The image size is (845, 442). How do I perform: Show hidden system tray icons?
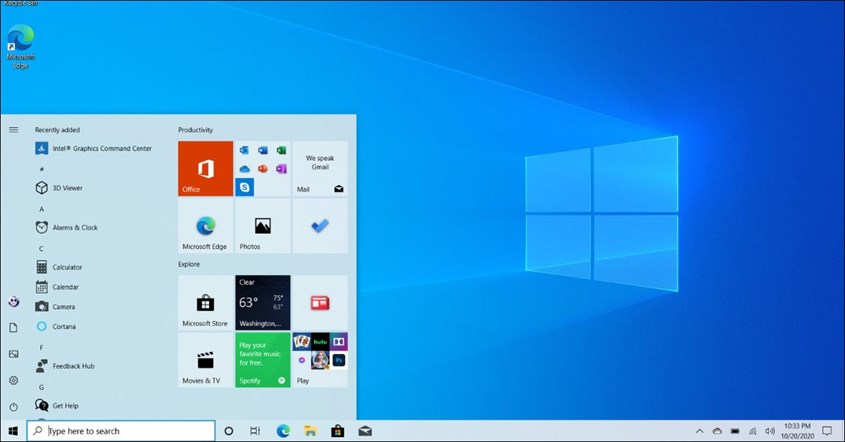coord(699,431)
